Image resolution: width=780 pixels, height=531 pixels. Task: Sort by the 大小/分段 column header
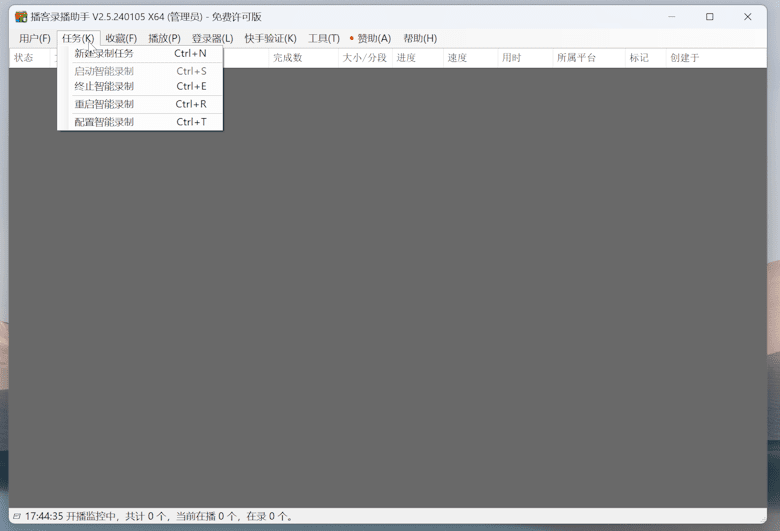365,58
